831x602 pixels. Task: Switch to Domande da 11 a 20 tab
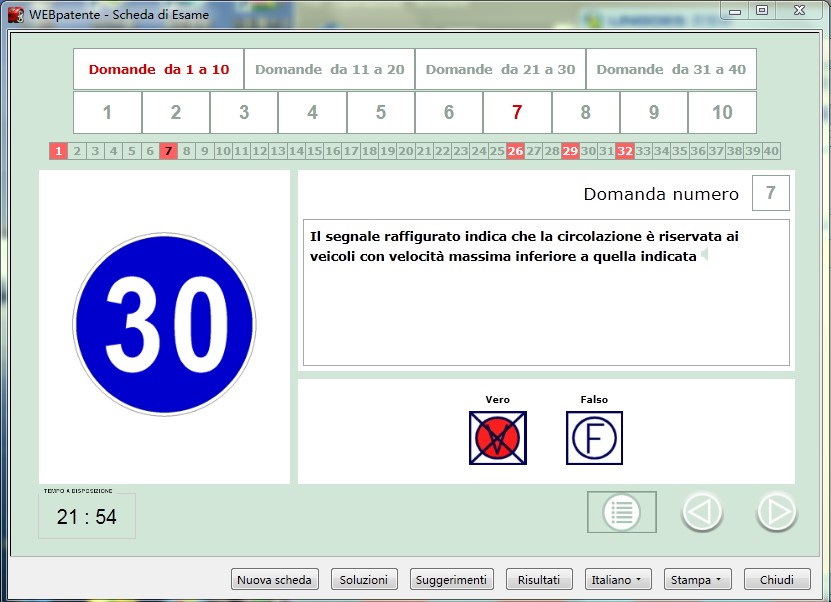click(330, 69)
